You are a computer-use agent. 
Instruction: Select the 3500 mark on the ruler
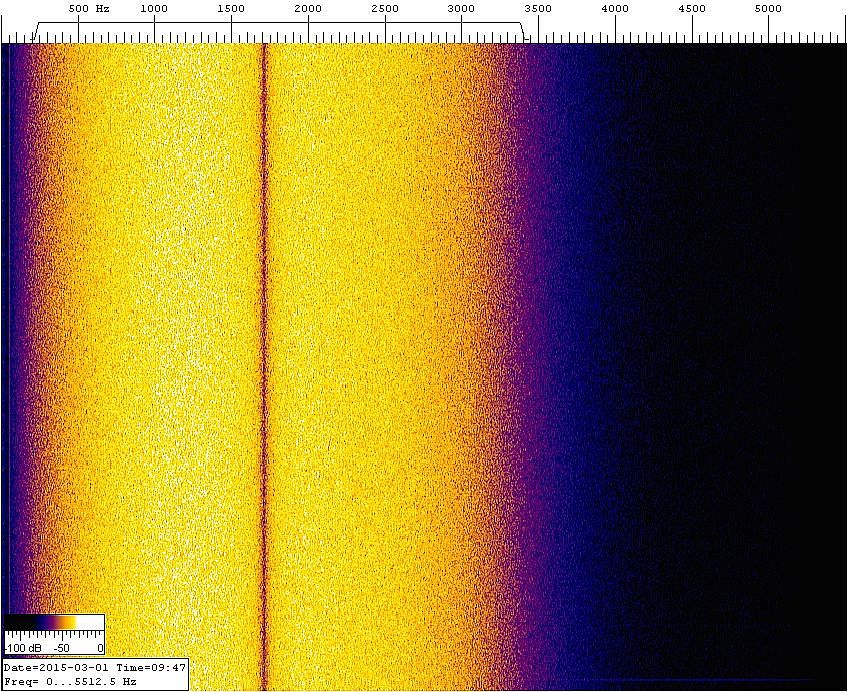(538, 9)
